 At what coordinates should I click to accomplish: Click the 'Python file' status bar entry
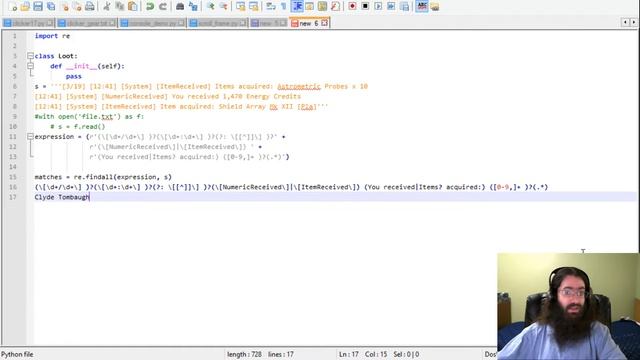pos(17,354)
